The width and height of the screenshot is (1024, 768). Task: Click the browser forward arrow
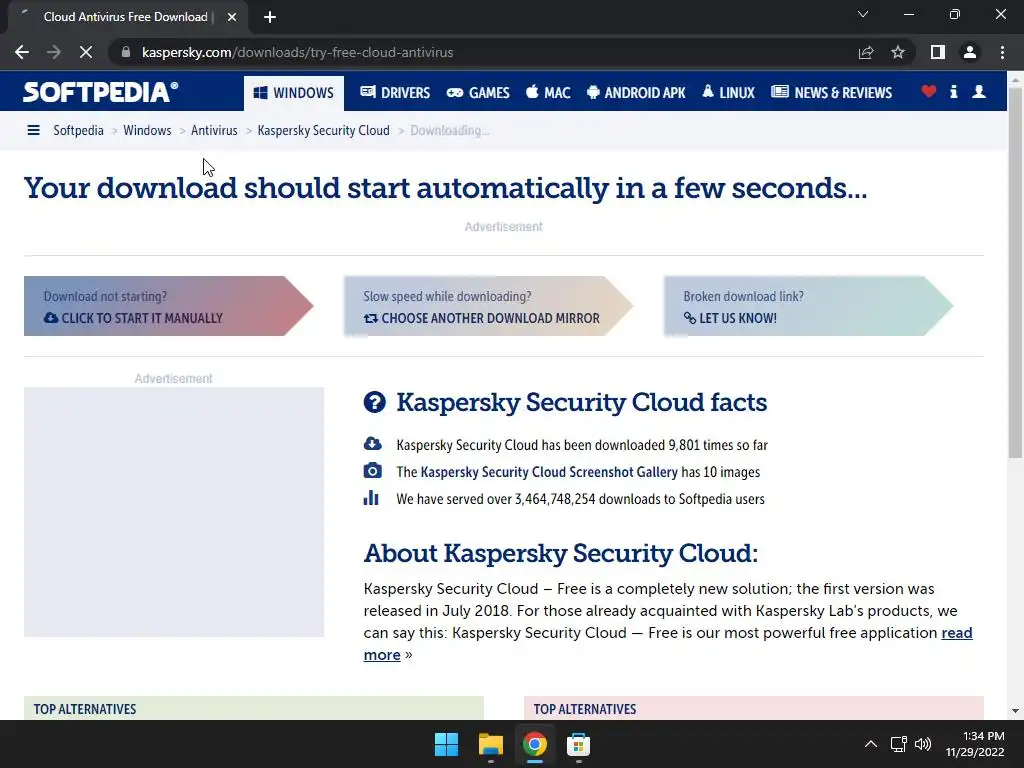(54, 52)
